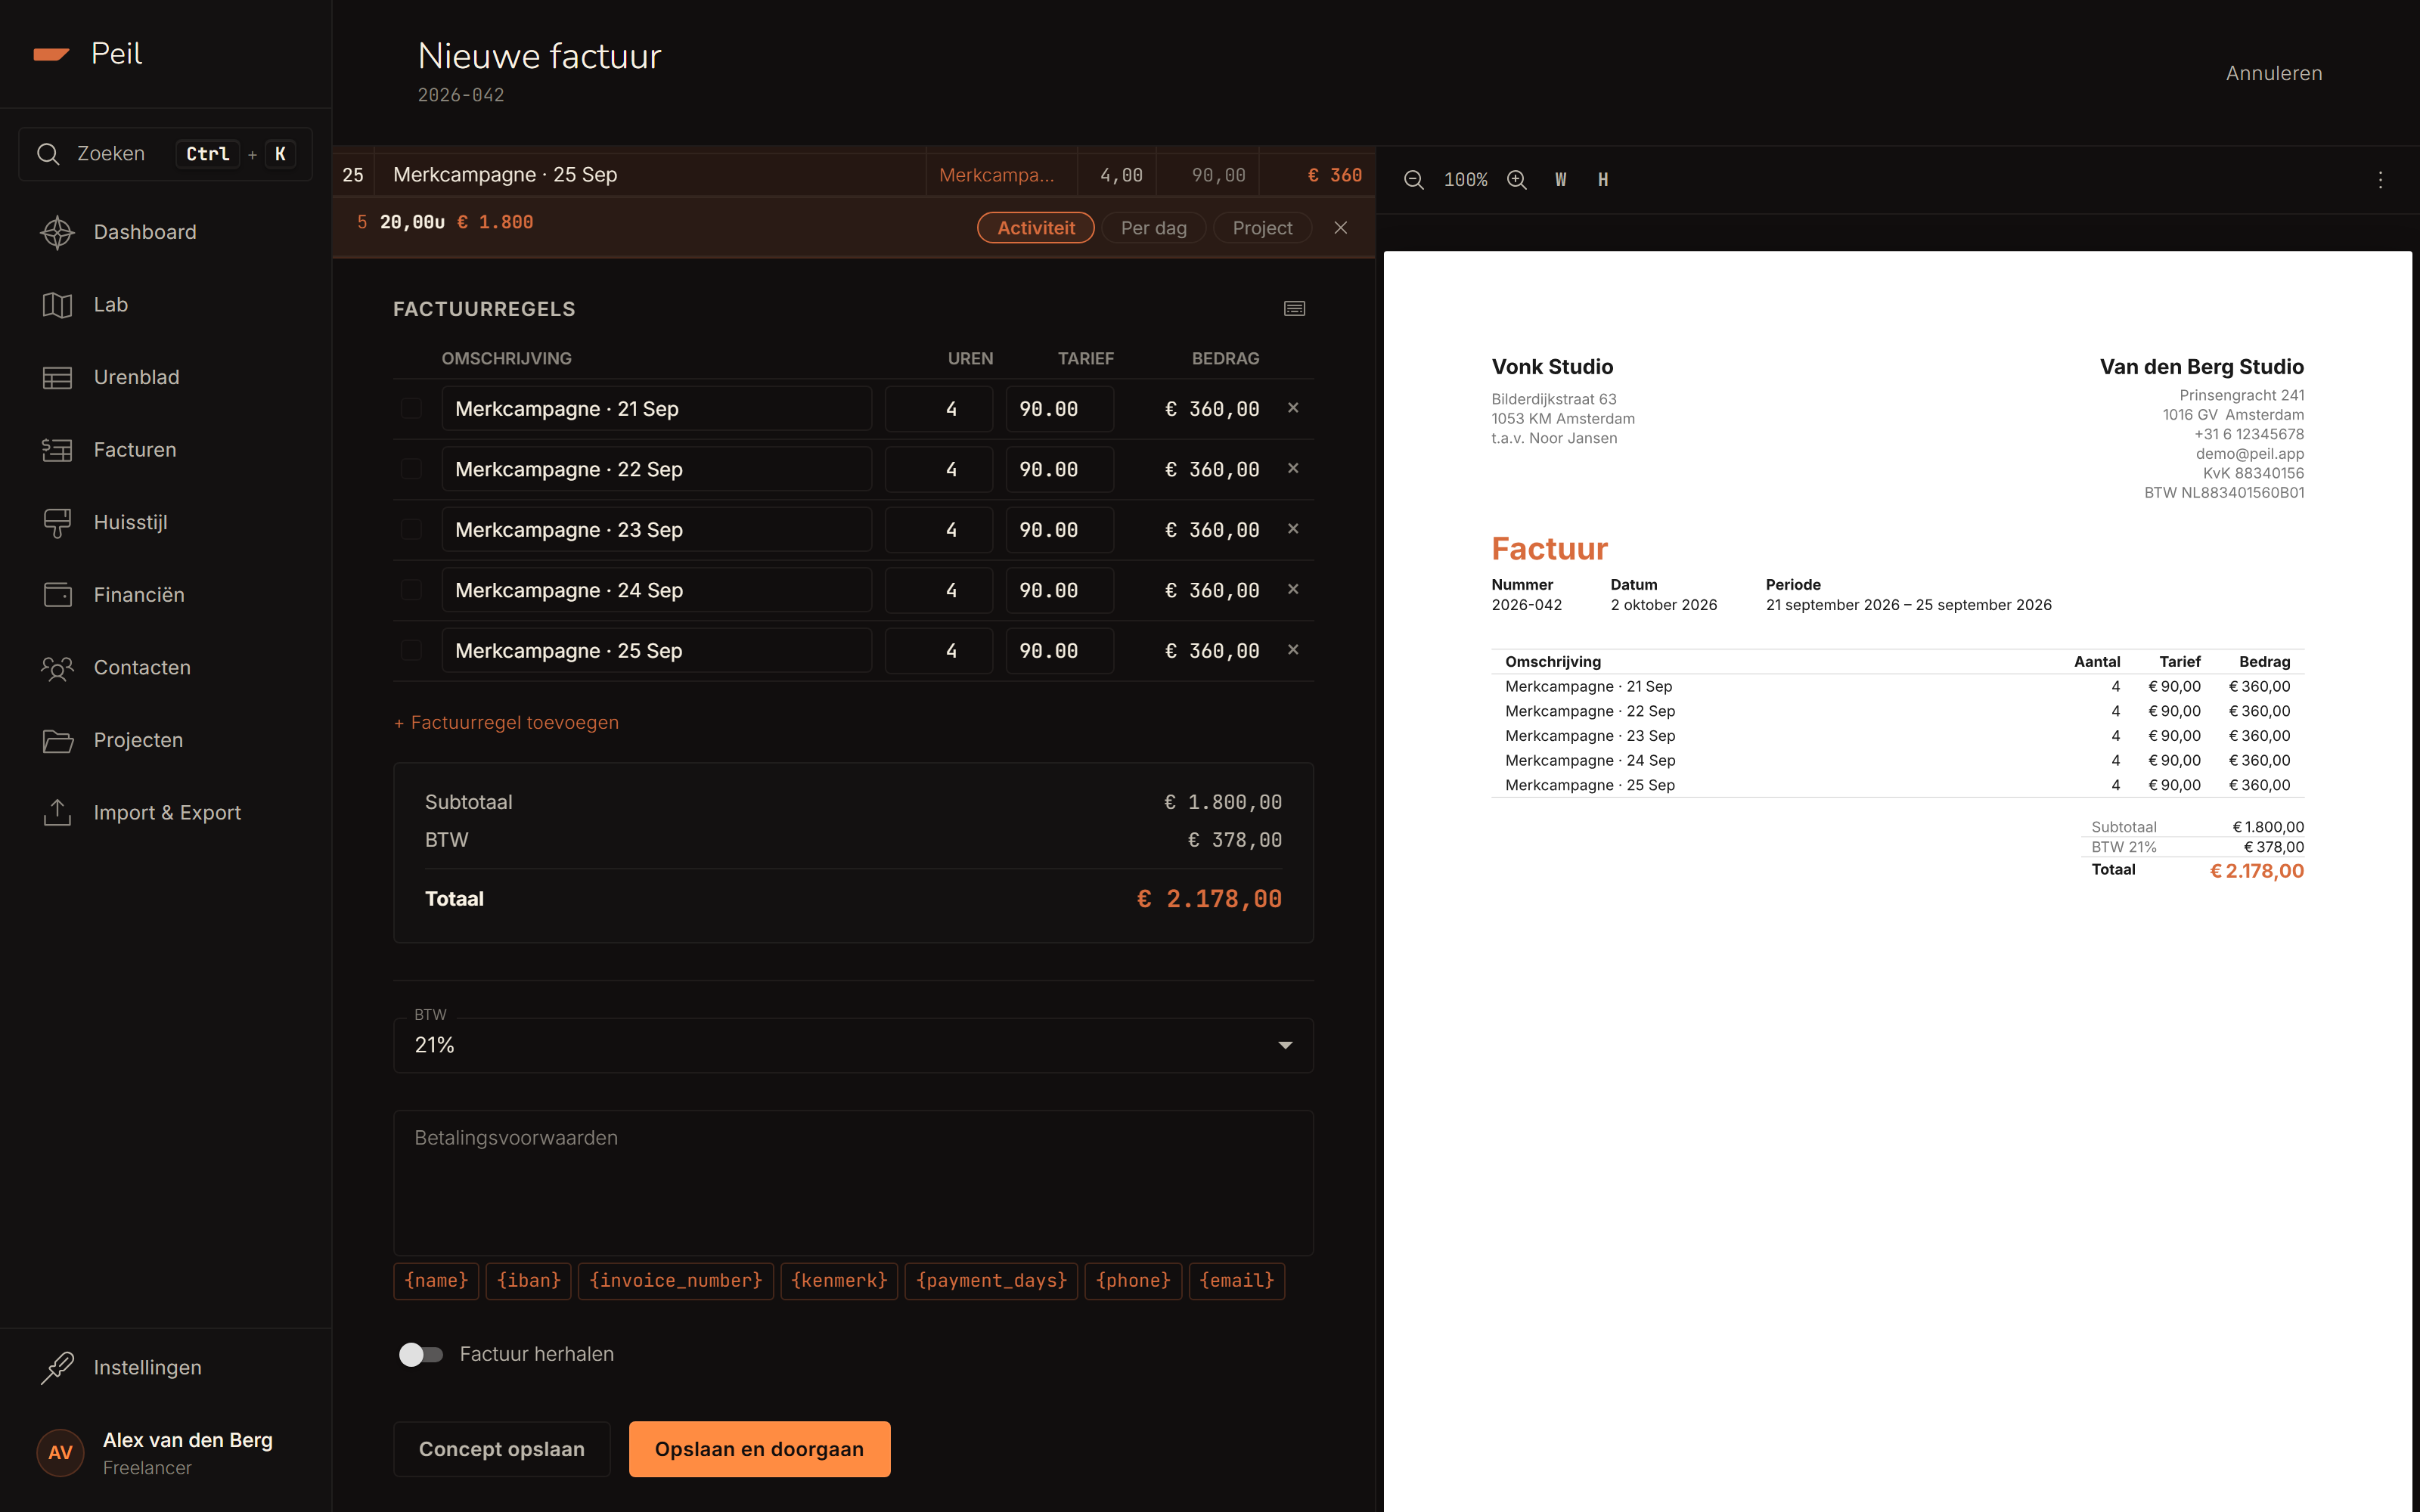Open Contacten list
This screenshot has height=1512, width=2420.
point(166,667)
